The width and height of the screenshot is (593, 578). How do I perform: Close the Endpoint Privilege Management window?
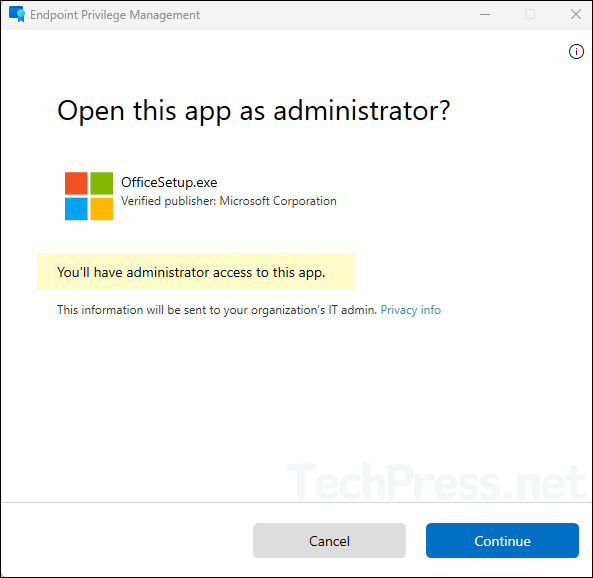[x=576, y=14]
